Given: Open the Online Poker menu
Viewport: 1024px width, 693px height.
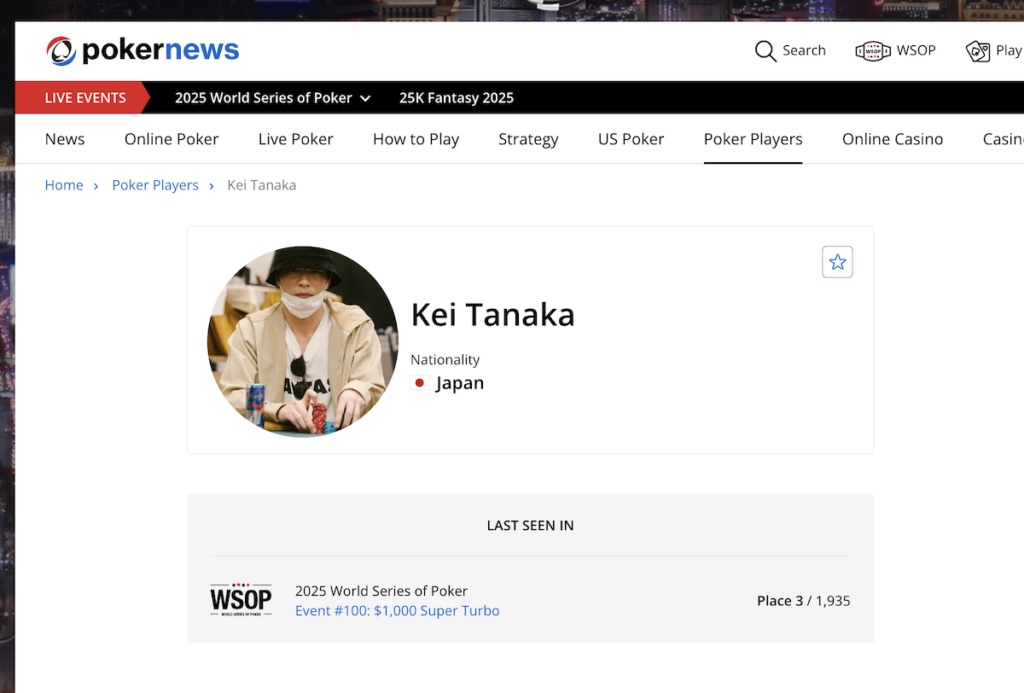Looking at the screenshot, I should (171, 139).
